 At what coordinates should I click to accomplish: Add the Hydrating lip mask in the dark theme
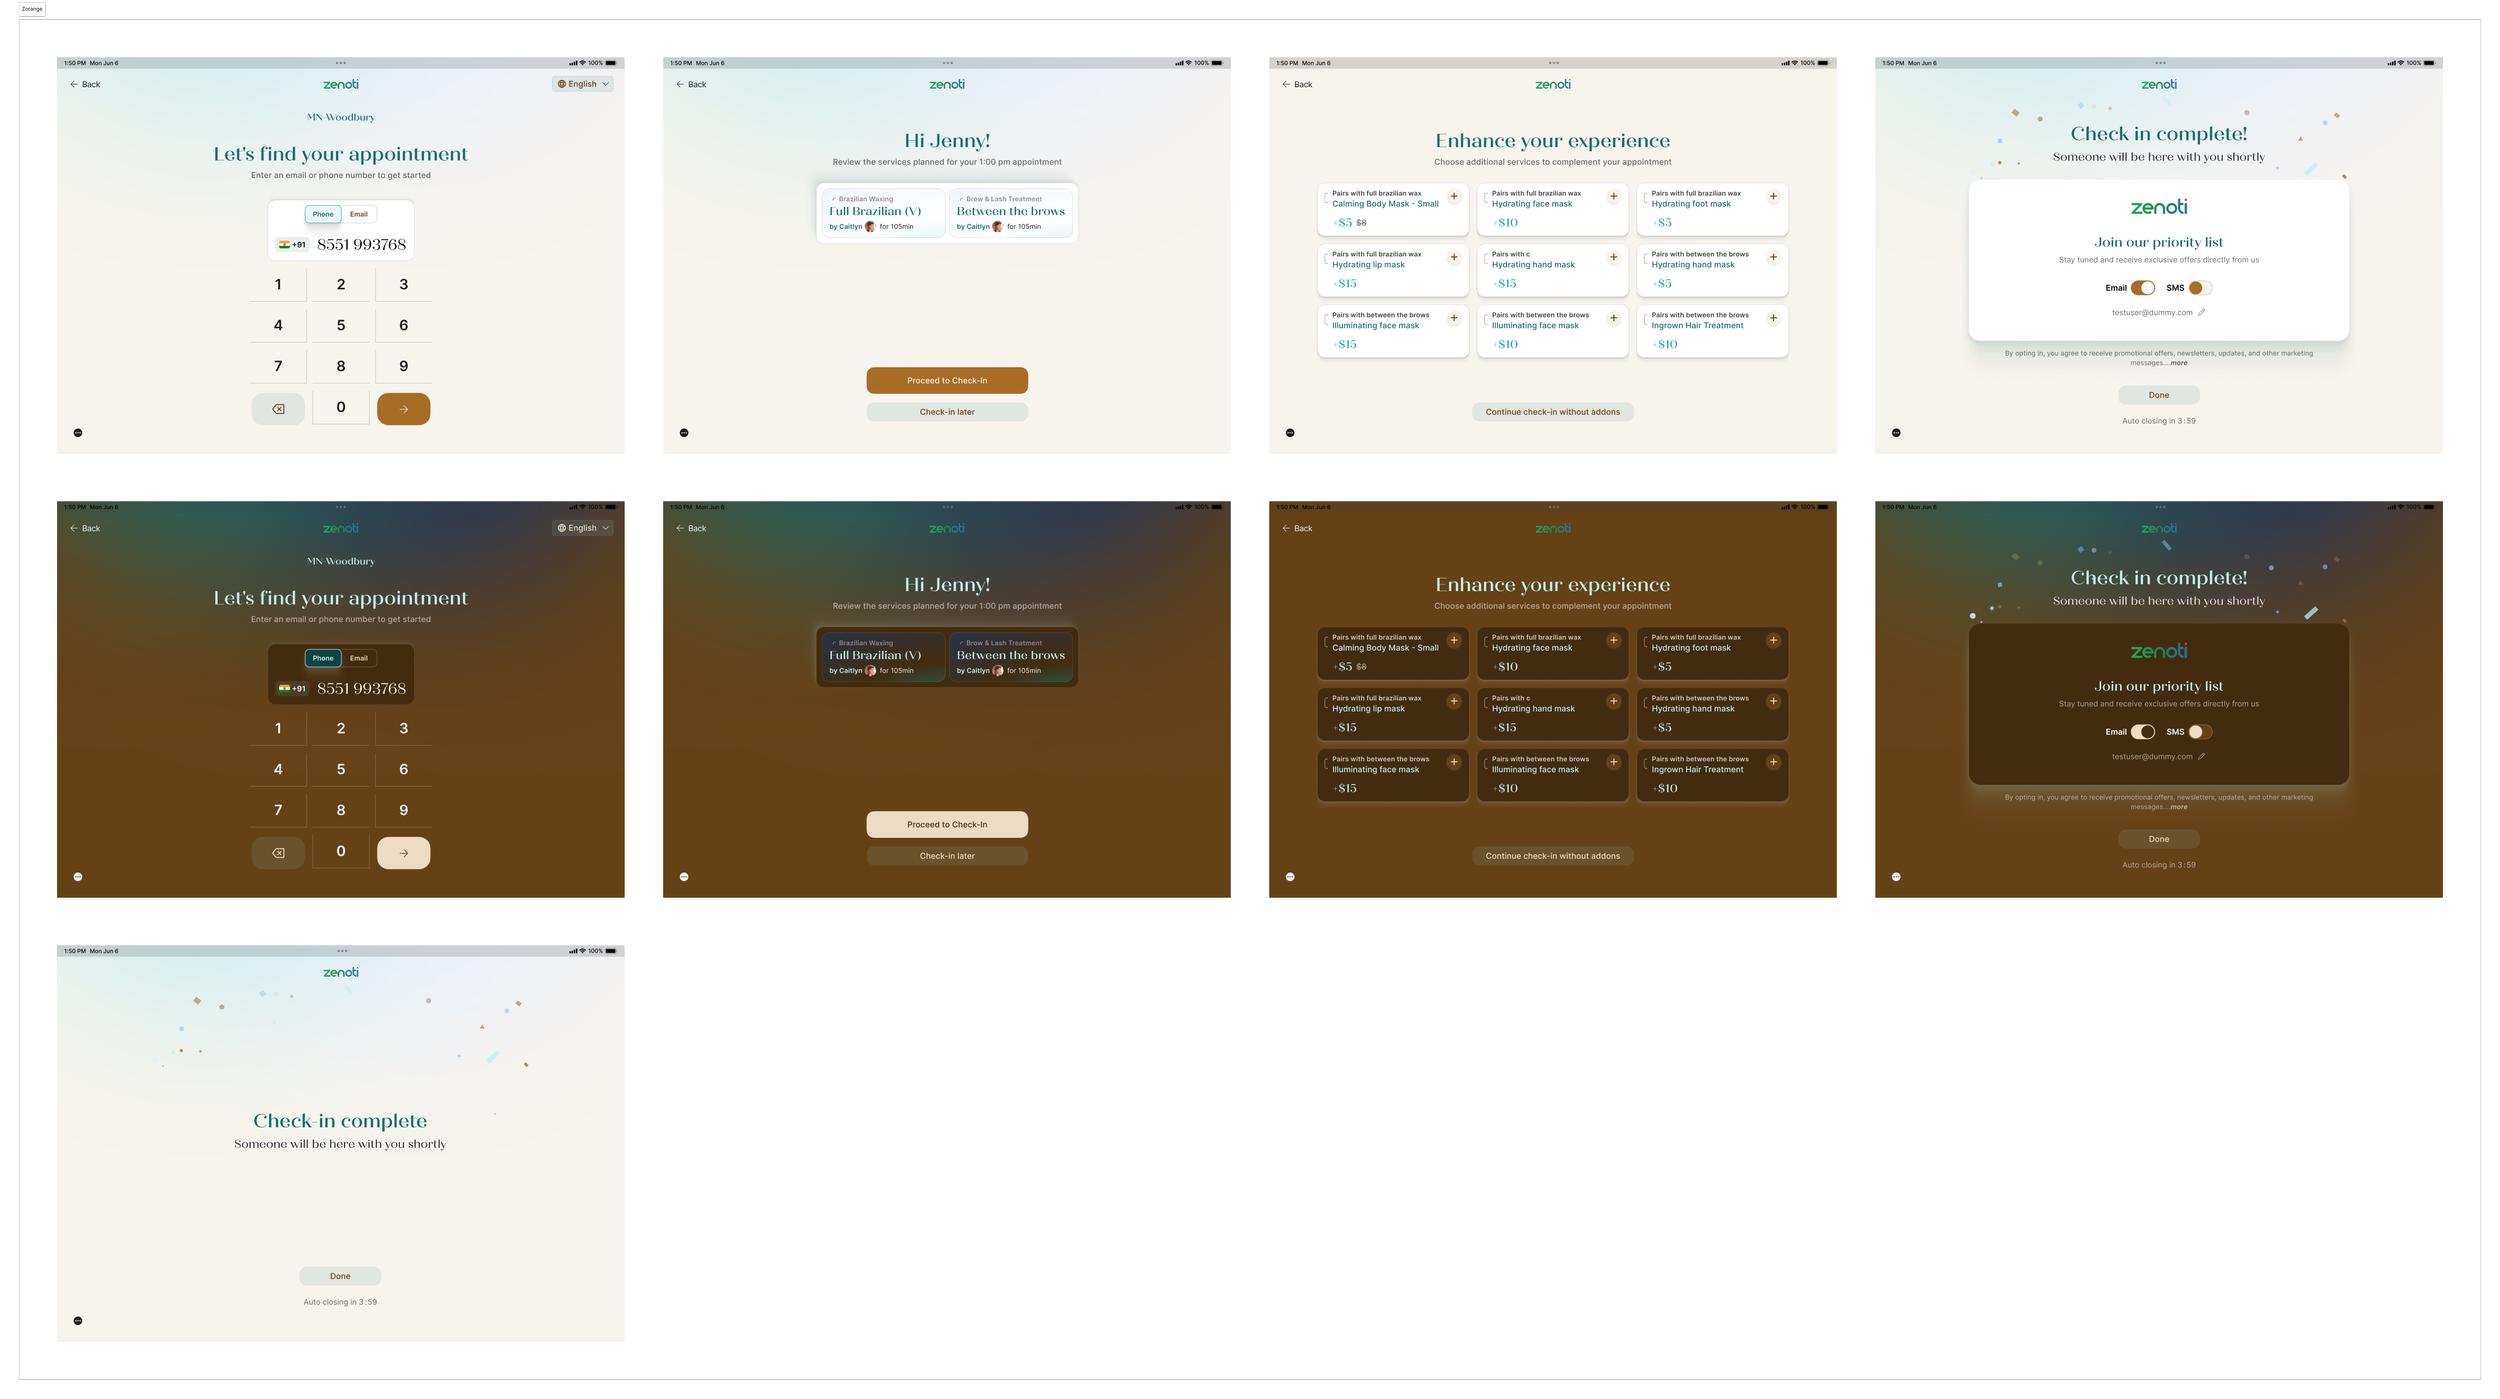(1453, 701)
